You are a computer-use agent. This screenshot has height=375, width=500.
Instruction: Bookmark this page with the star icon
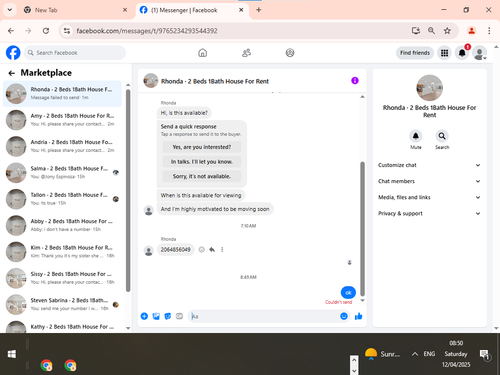pos(447,31)
